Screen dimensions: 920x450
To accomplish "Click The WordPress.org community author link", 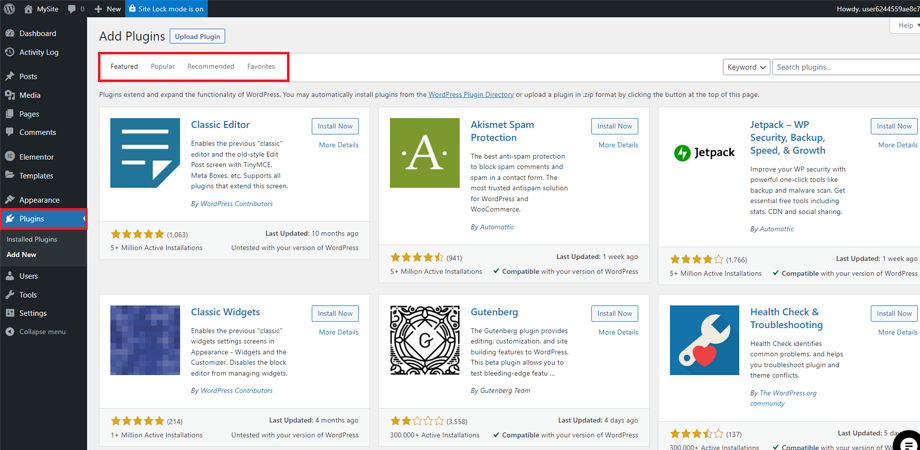I will (x=783, y=398).
